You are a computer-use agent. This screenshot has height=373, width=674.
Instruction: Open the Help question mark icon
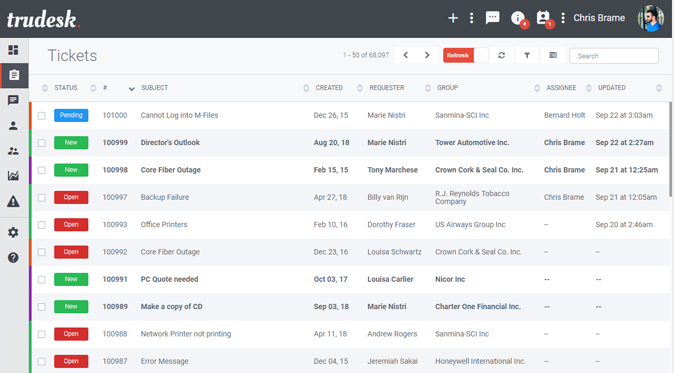point(13,257)
